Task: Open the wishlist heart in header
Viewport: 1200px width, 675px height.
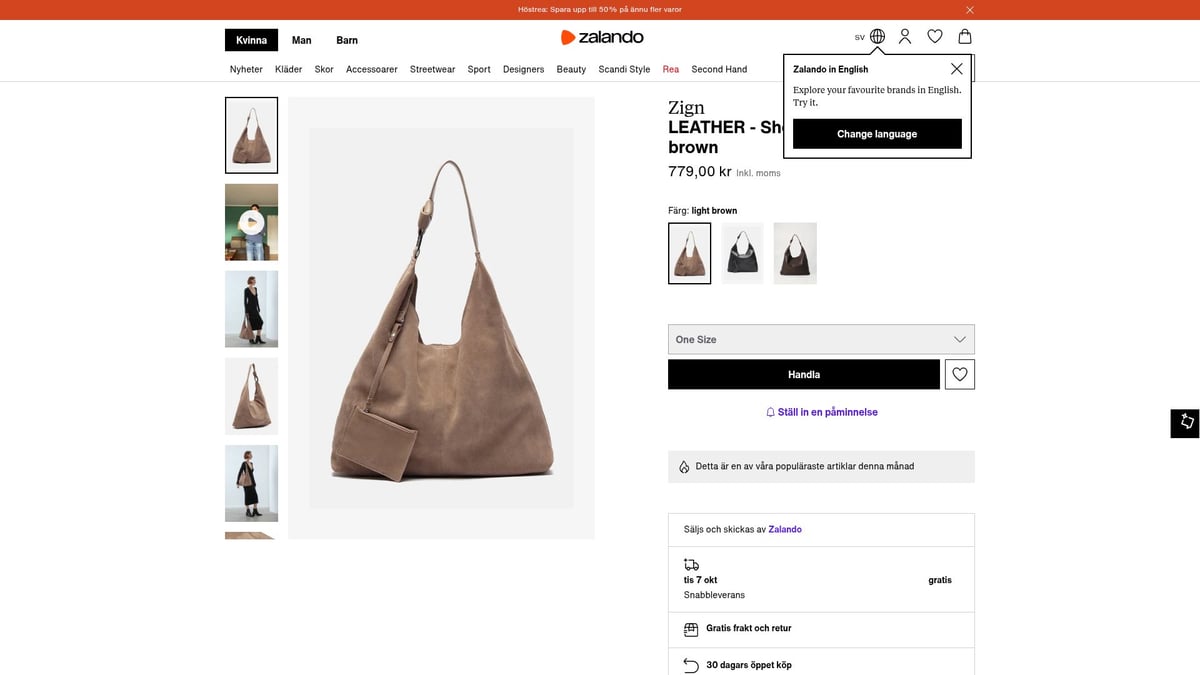Action: click(x=935, y=37)
